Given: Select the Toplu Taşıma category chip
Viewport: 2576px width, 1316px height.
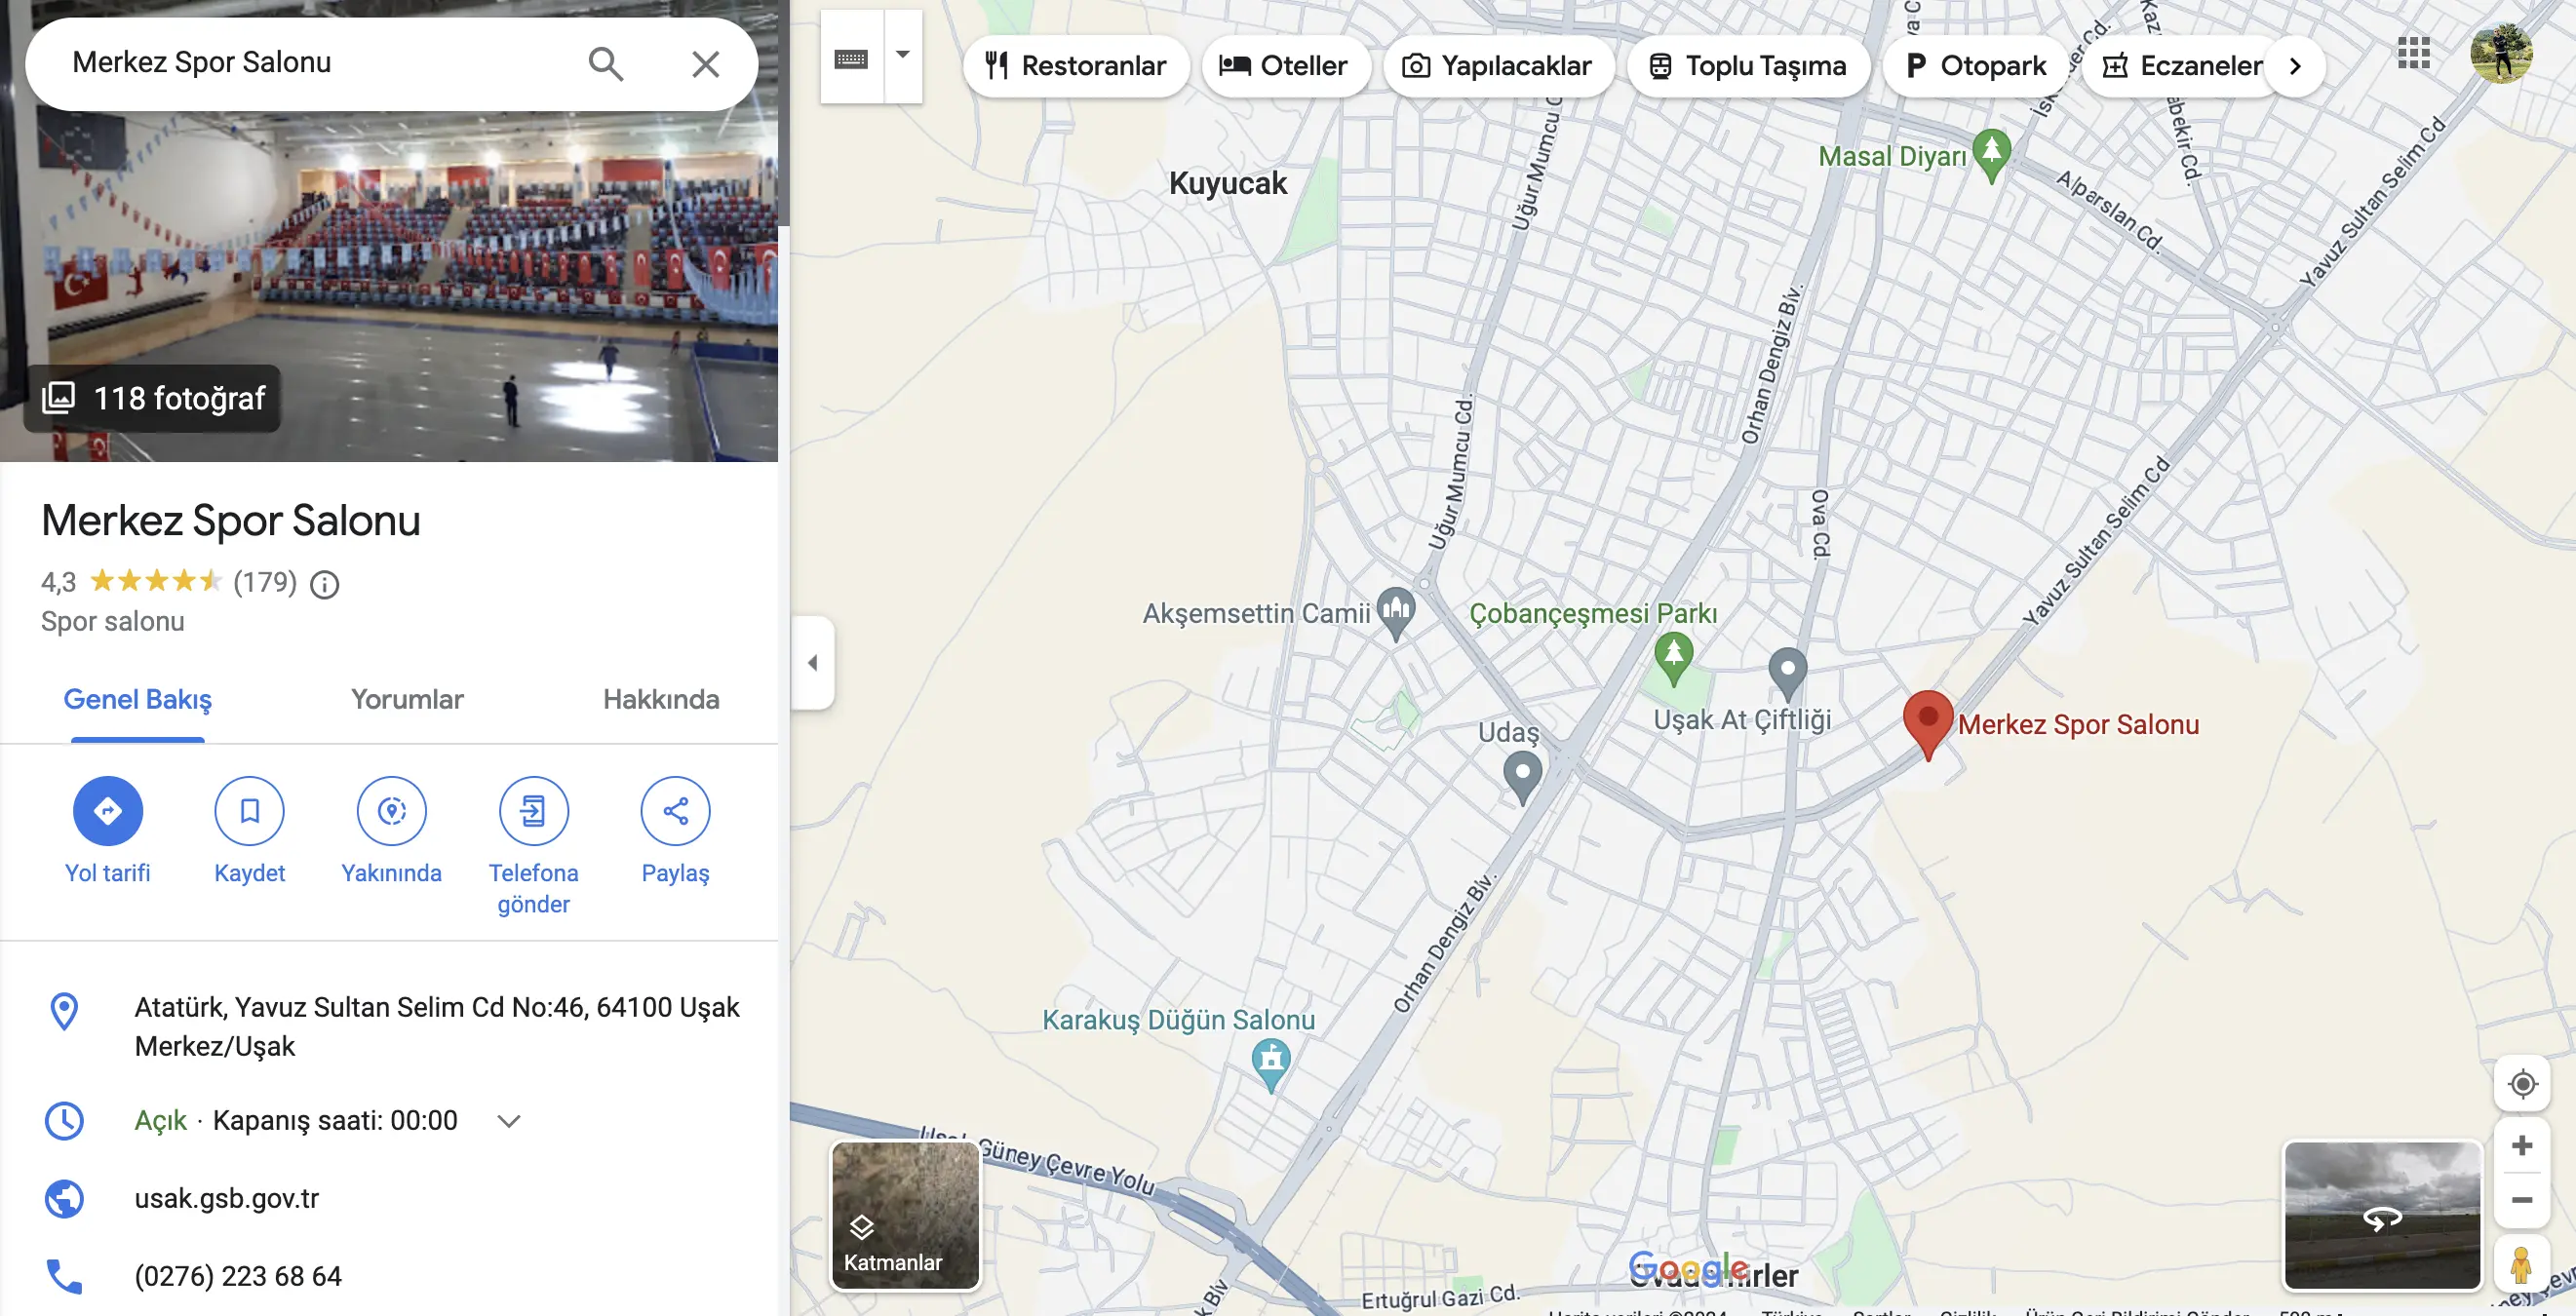Looking at the screenshot, I should click(1748, 66).
